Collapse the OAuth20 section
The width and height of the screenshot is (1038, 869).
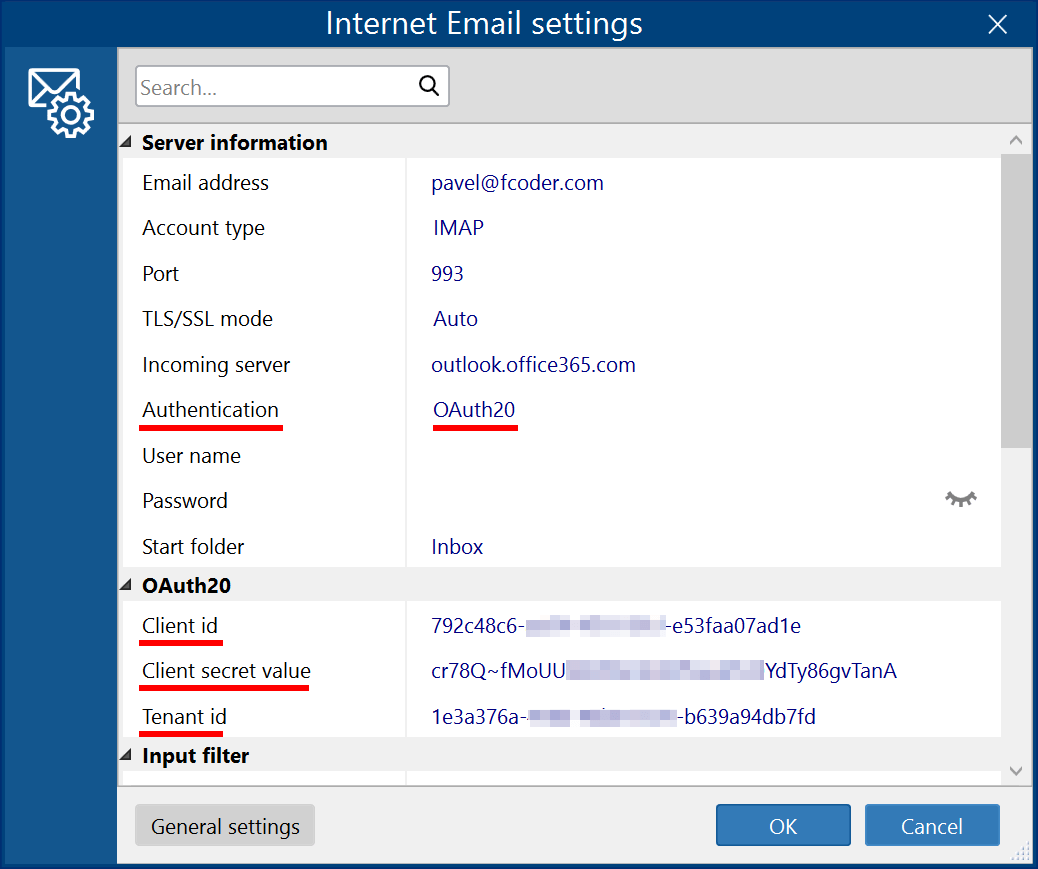pyautogui.click(x=125, y=585)
